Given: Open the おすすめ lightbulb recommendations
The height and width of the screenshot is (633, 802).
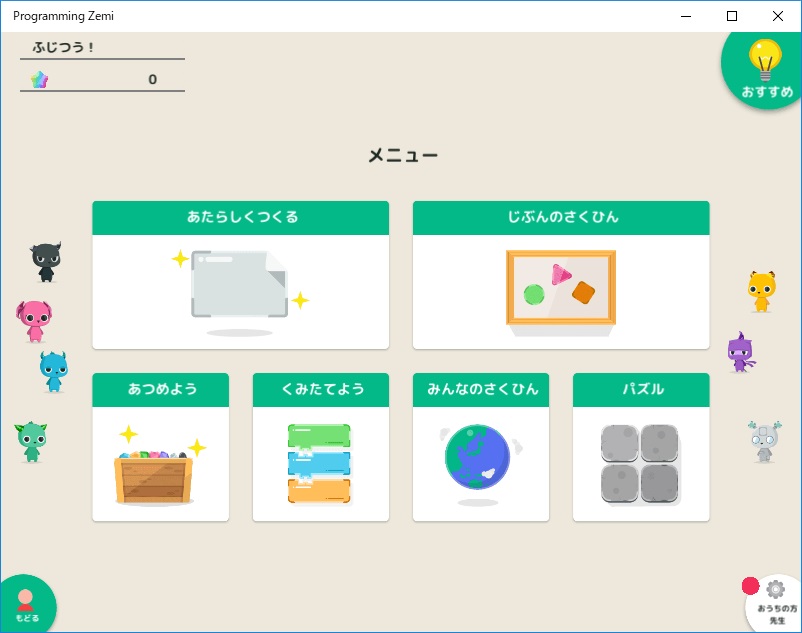Looking at the screenshot, I should [764, 69].
